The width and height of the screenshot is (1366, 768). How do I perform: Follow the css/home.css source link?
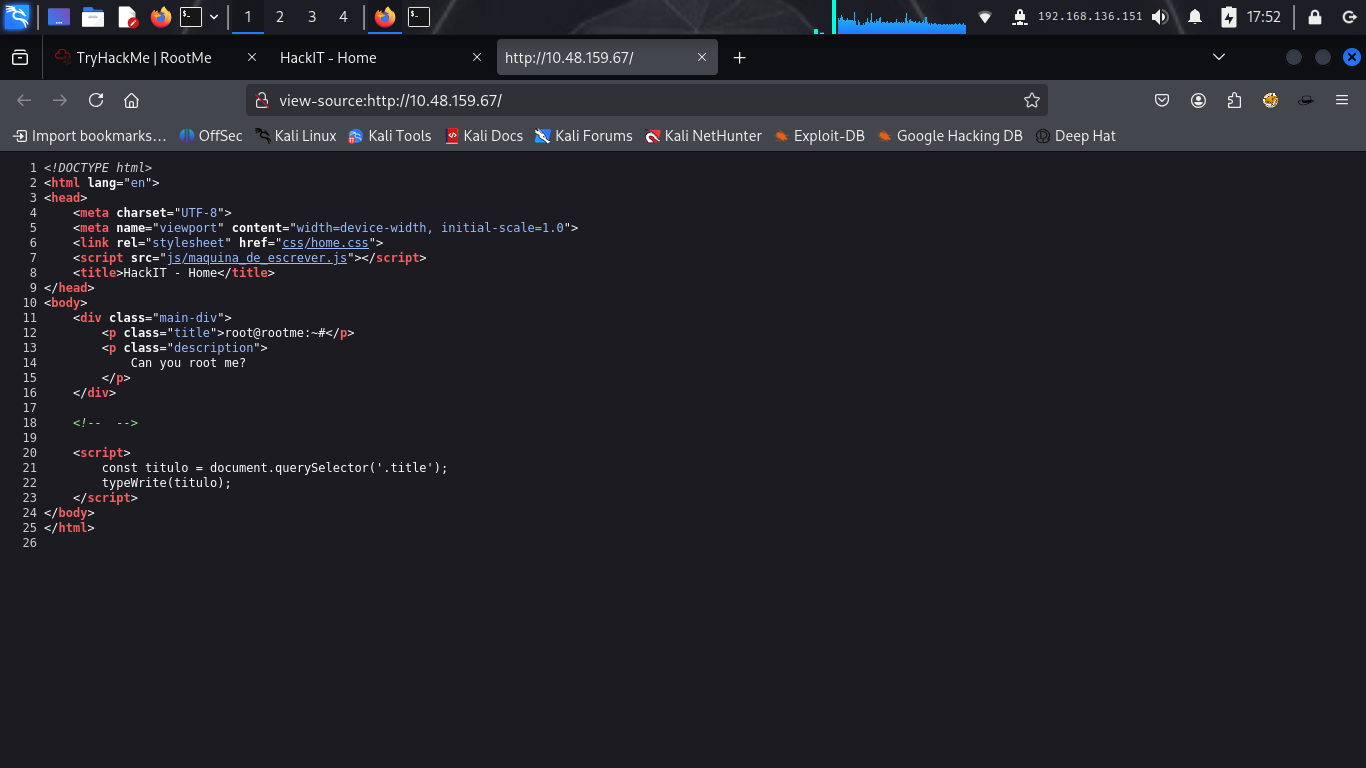pyautogui.click(x=326, y=243)
